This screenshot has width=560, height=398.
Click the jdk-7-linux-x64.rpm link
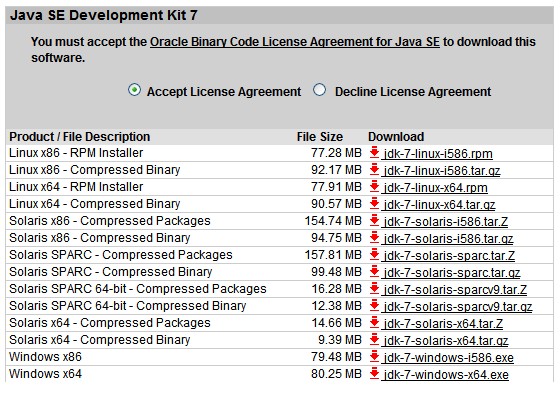tap(435, 188)
